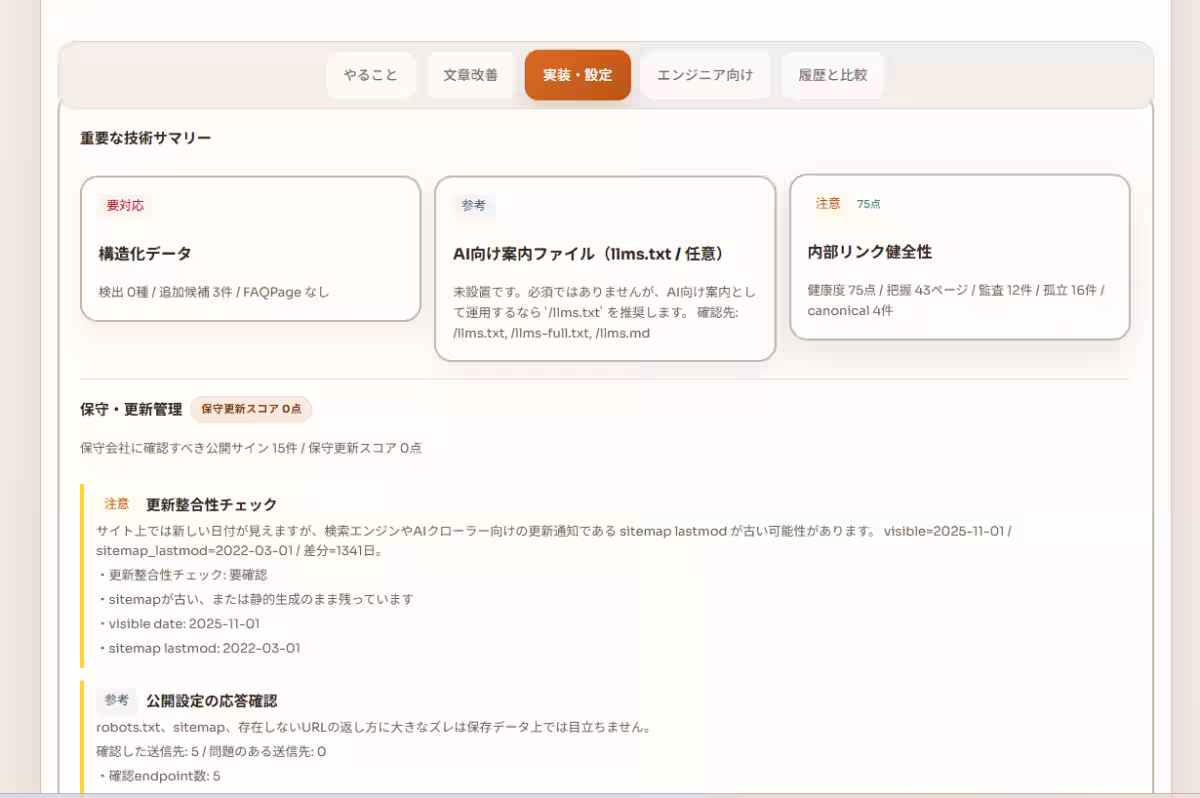The height and width of the screenshot is (798, 1200).
Task: Click the robots.txt、sitemap description line
Action: tap(374, 727)
